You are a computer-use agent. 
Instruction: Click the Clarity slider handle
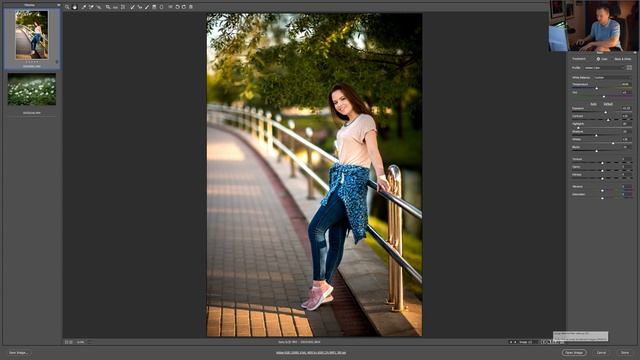pyautogui.click(x=602, y=171)
